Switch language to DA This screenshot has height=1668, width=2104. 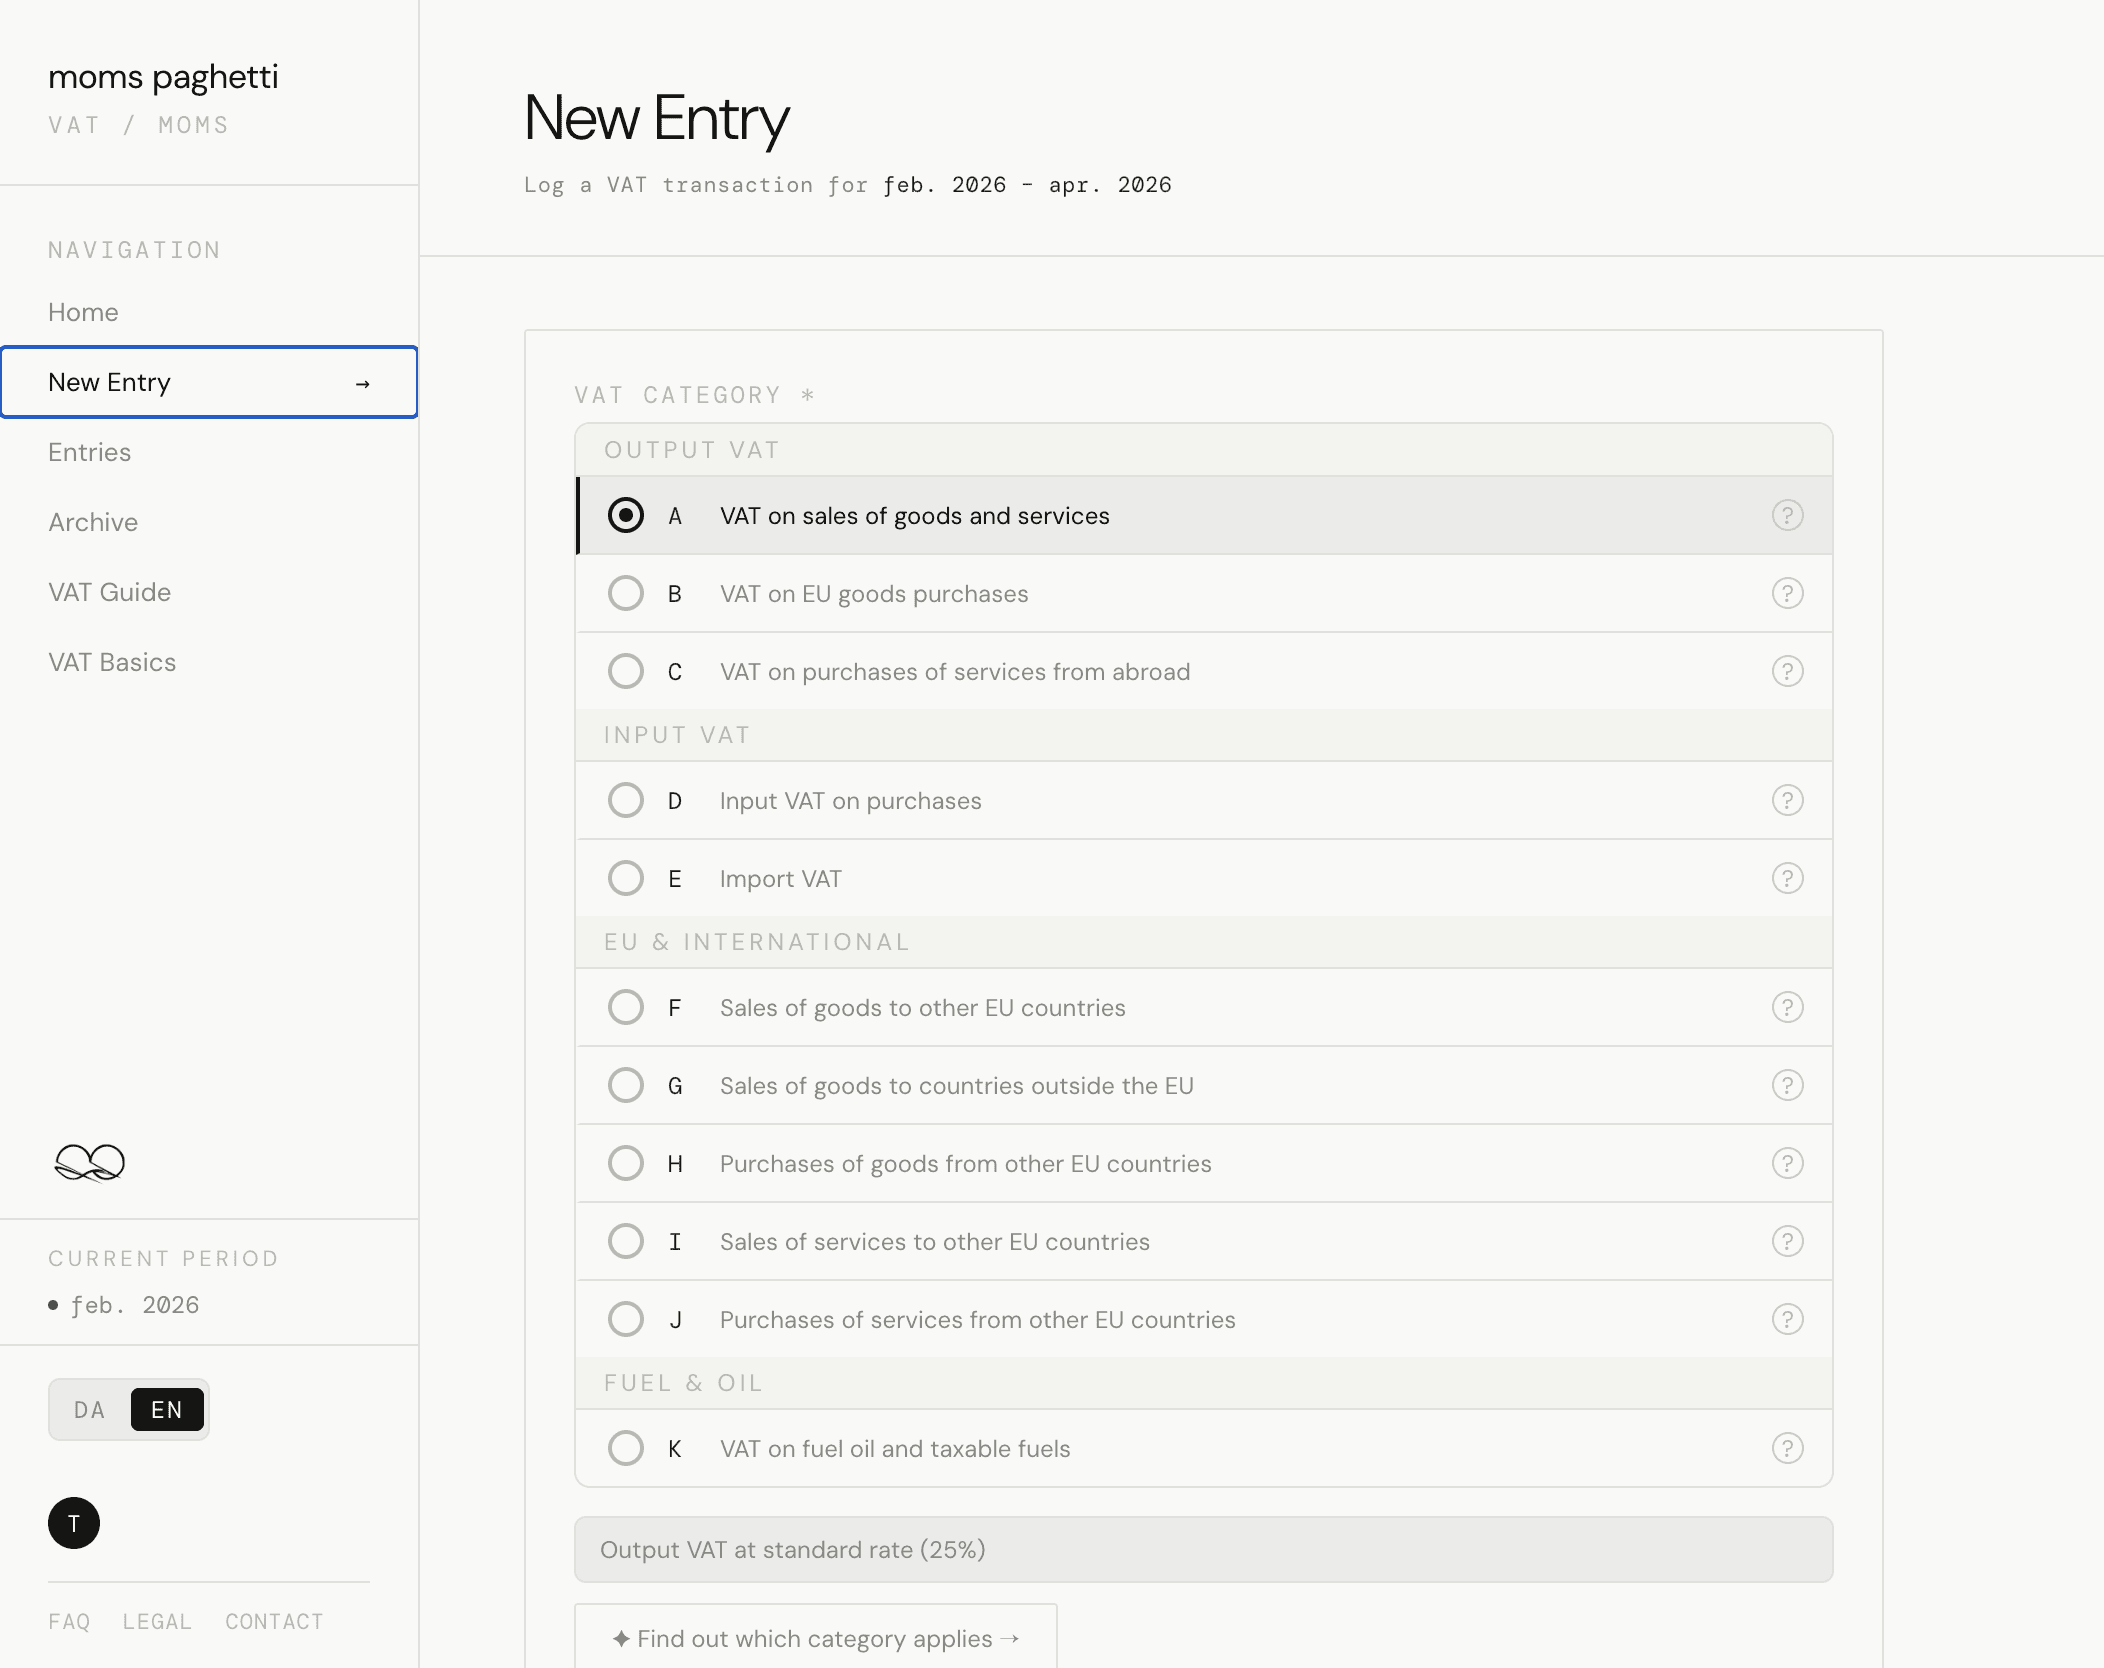pos(89,1410)
